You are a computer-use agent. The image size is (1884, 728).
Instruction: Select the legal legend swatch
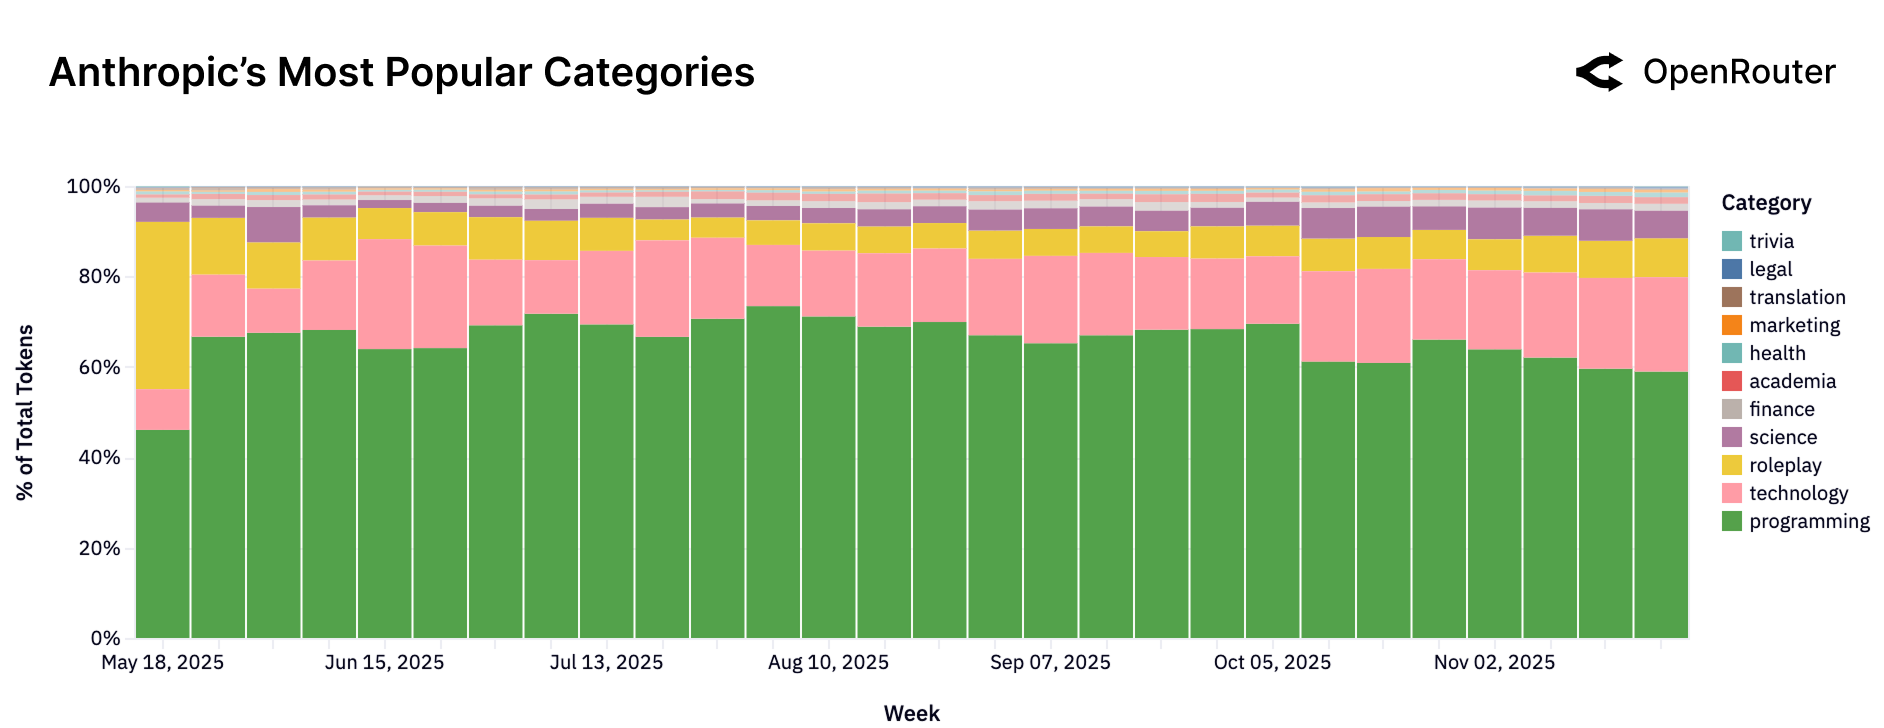(1732, 269)
